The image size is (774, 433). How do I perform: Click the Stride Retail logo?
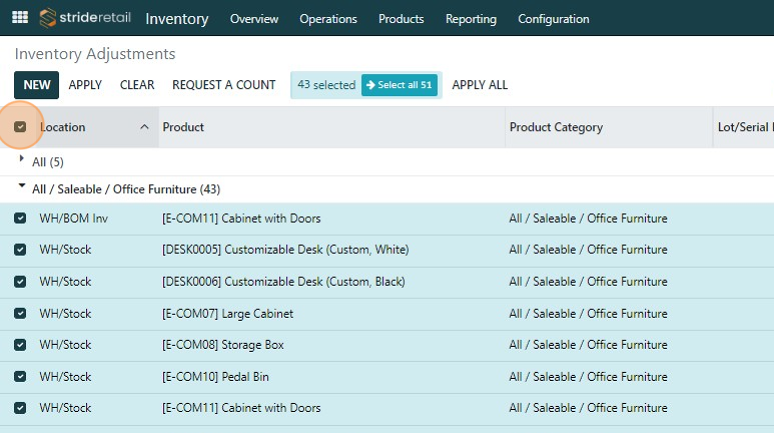pos(84,18)
